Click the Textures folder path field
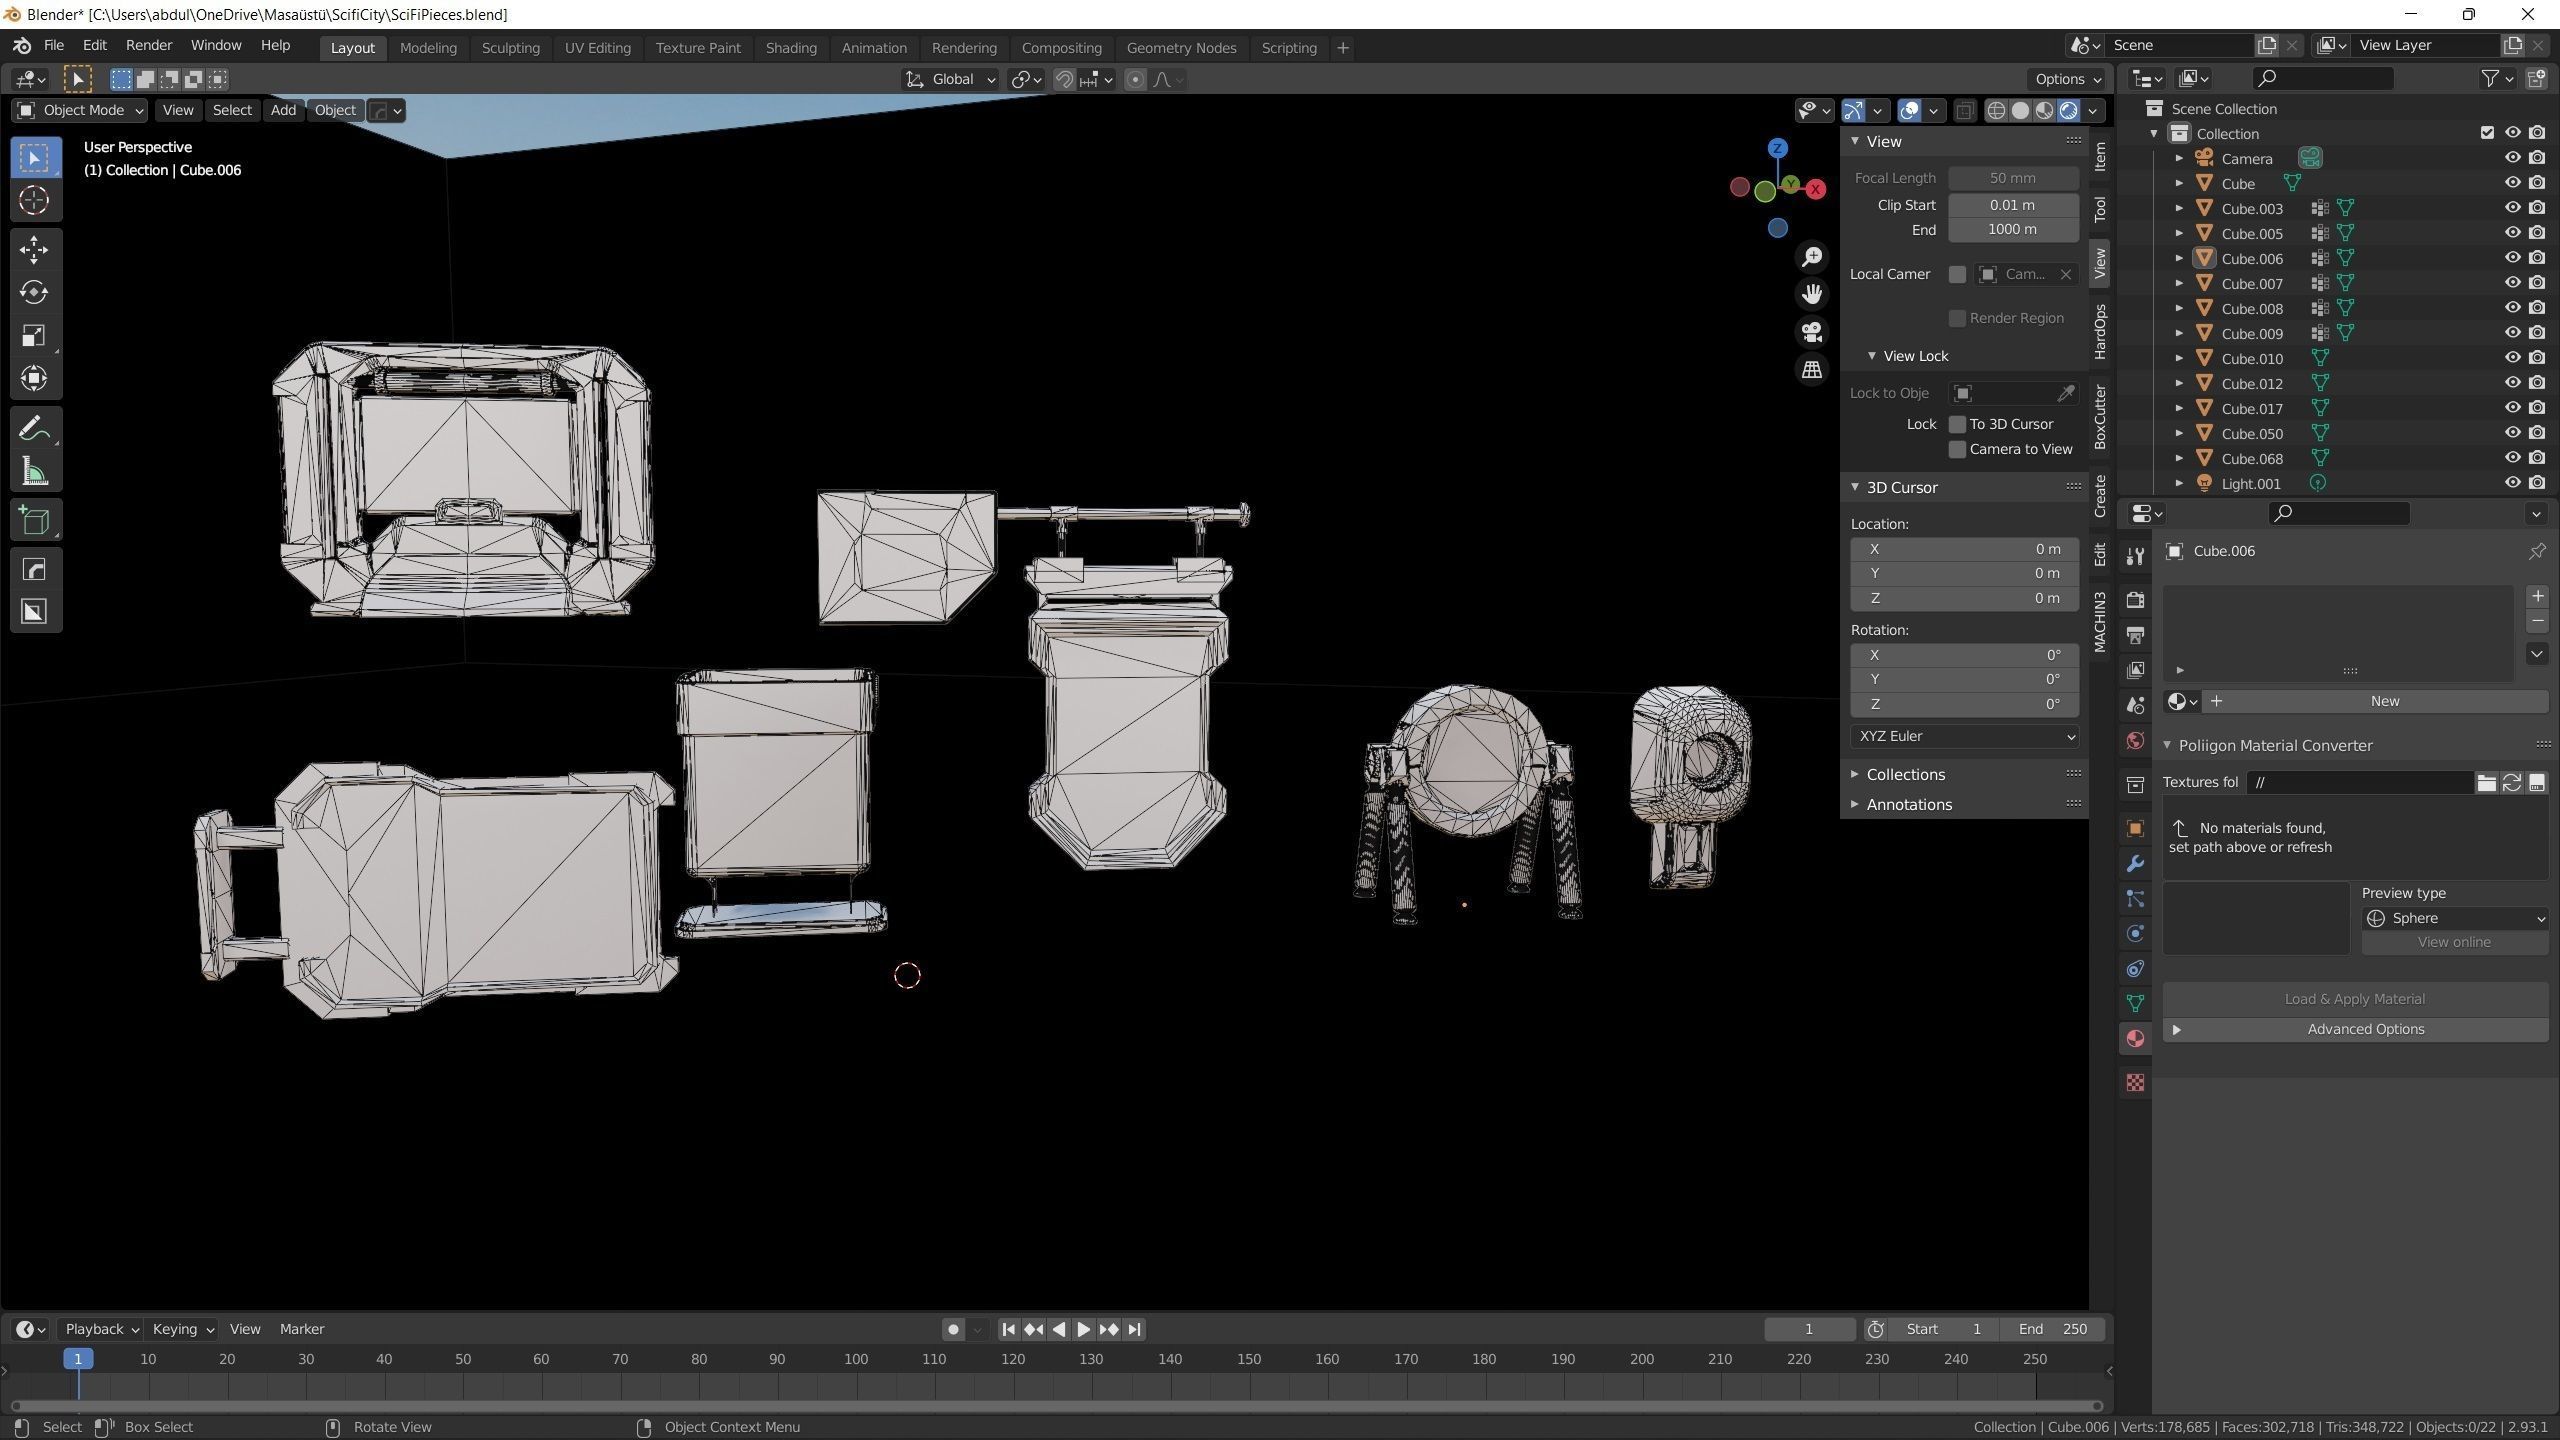Image resolution: width=2560 pixels, height=1440 pixels. point(2360,783)
